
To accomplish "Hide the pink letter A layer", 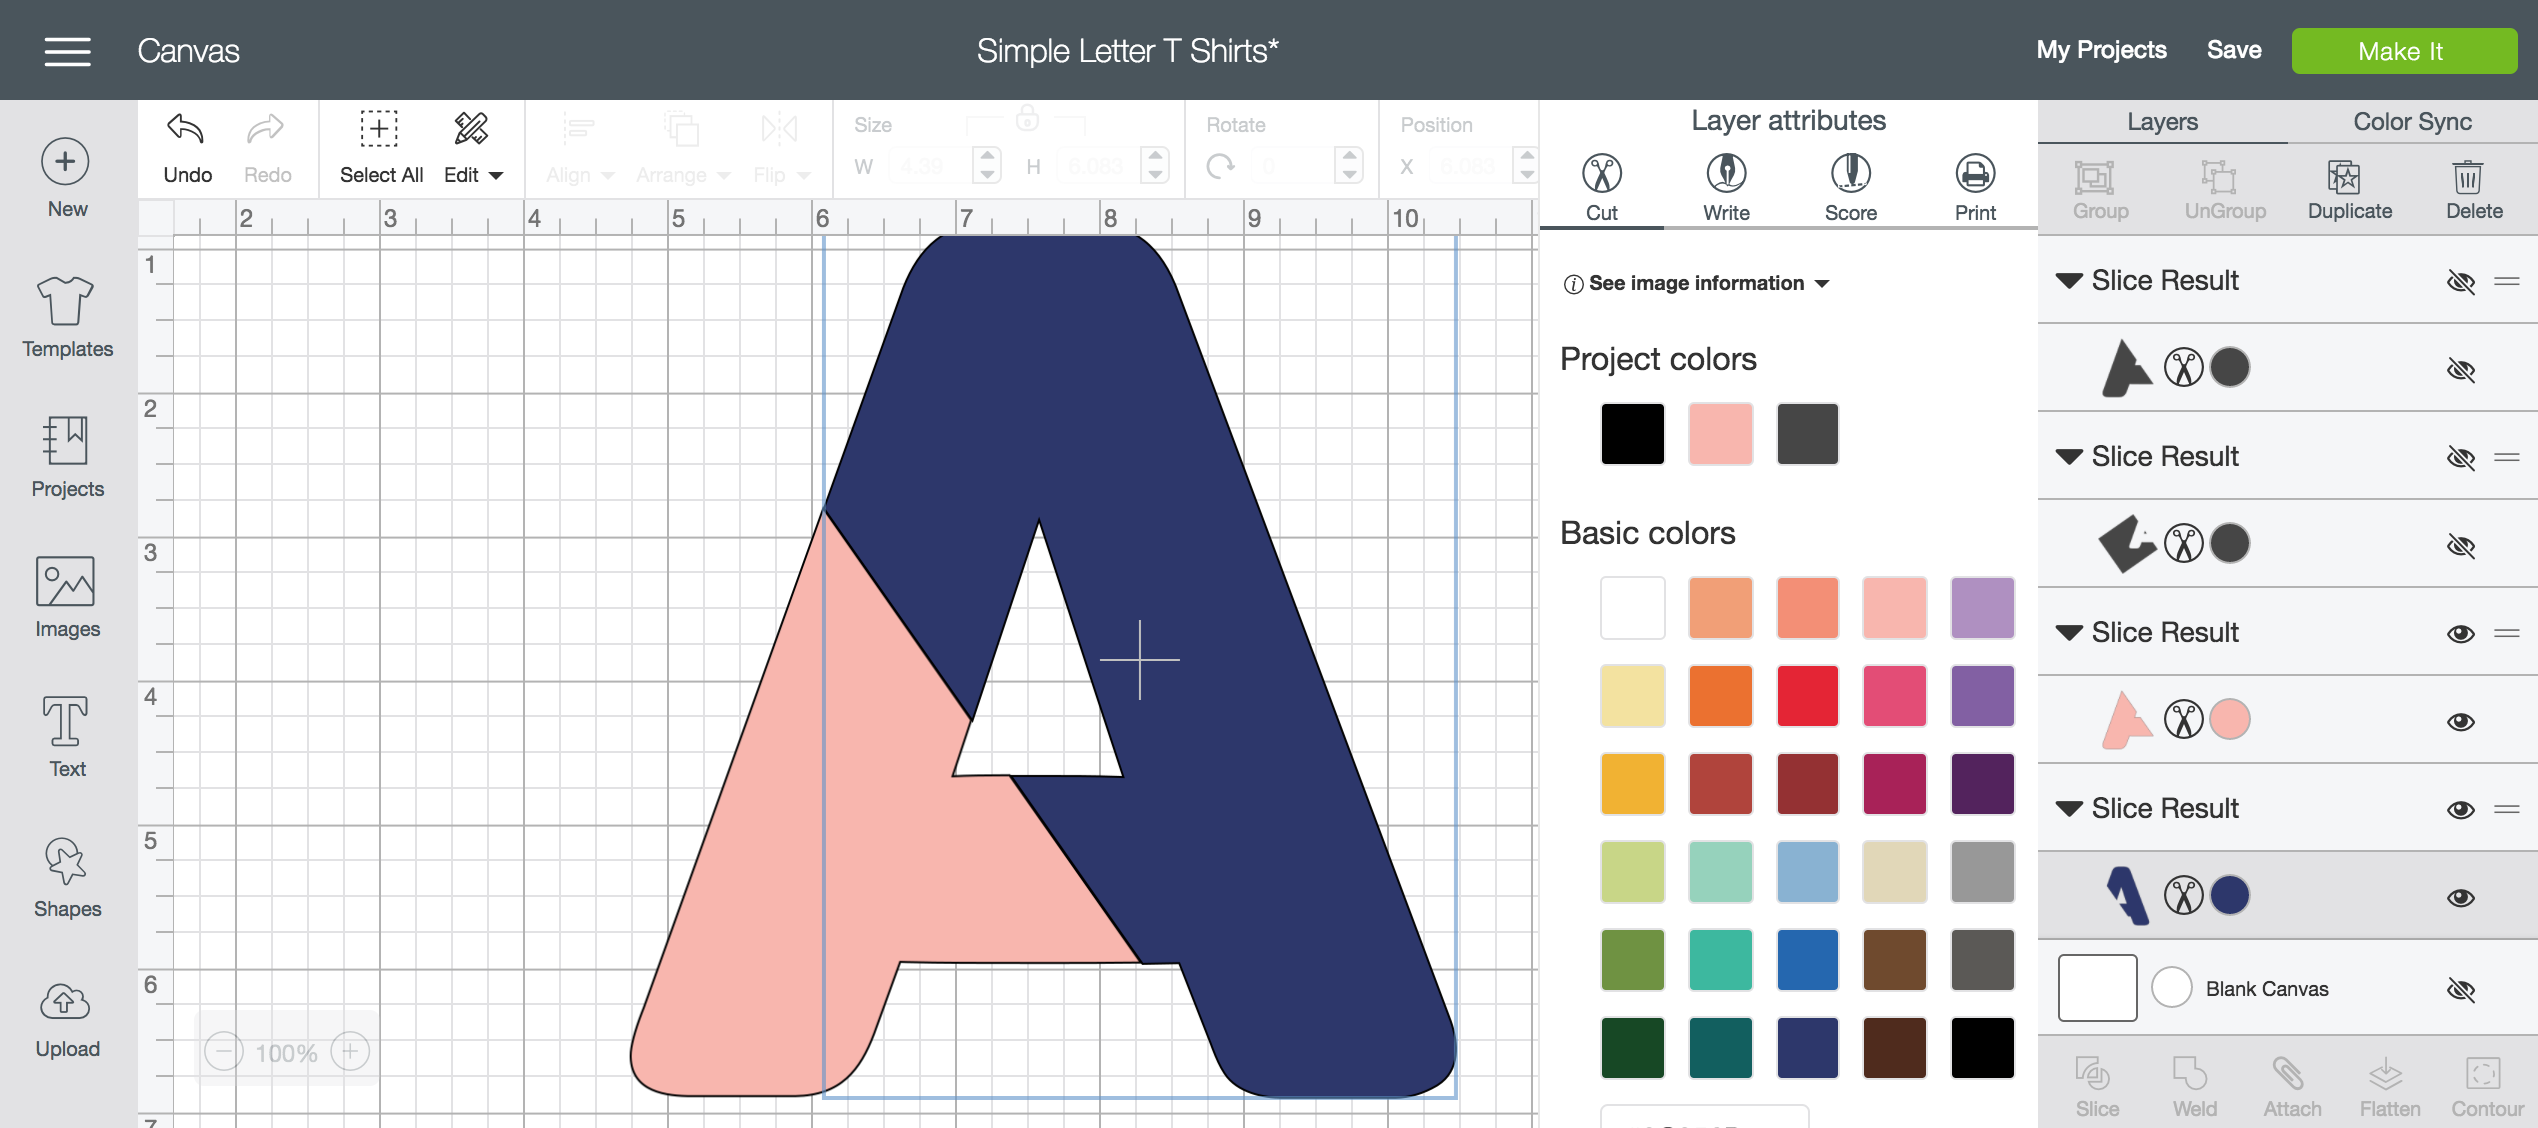I will [2461, 721].
